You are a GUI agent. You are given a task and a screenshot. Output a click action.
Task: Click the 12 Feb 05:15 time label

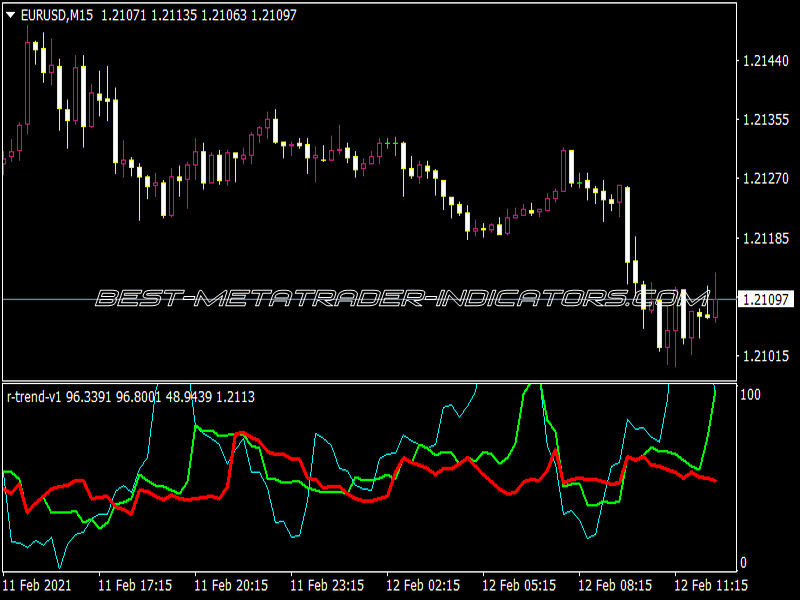click(x=519, y=585)
